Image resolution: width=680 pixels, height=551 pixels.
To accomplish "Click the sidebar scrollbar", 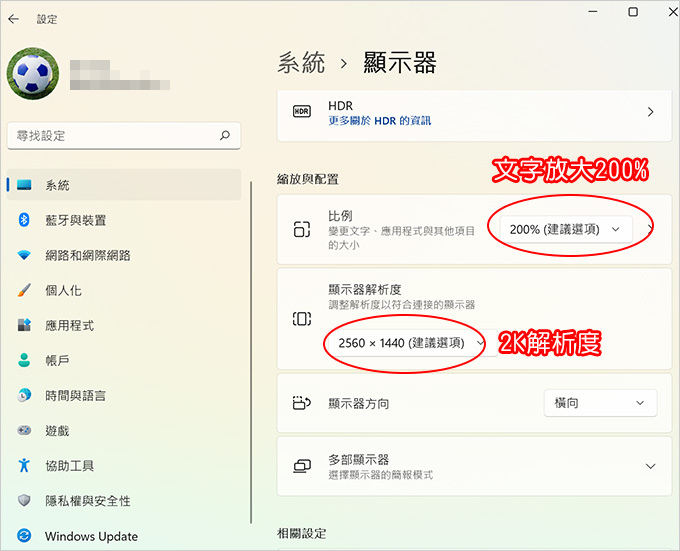I will point(251,352).
